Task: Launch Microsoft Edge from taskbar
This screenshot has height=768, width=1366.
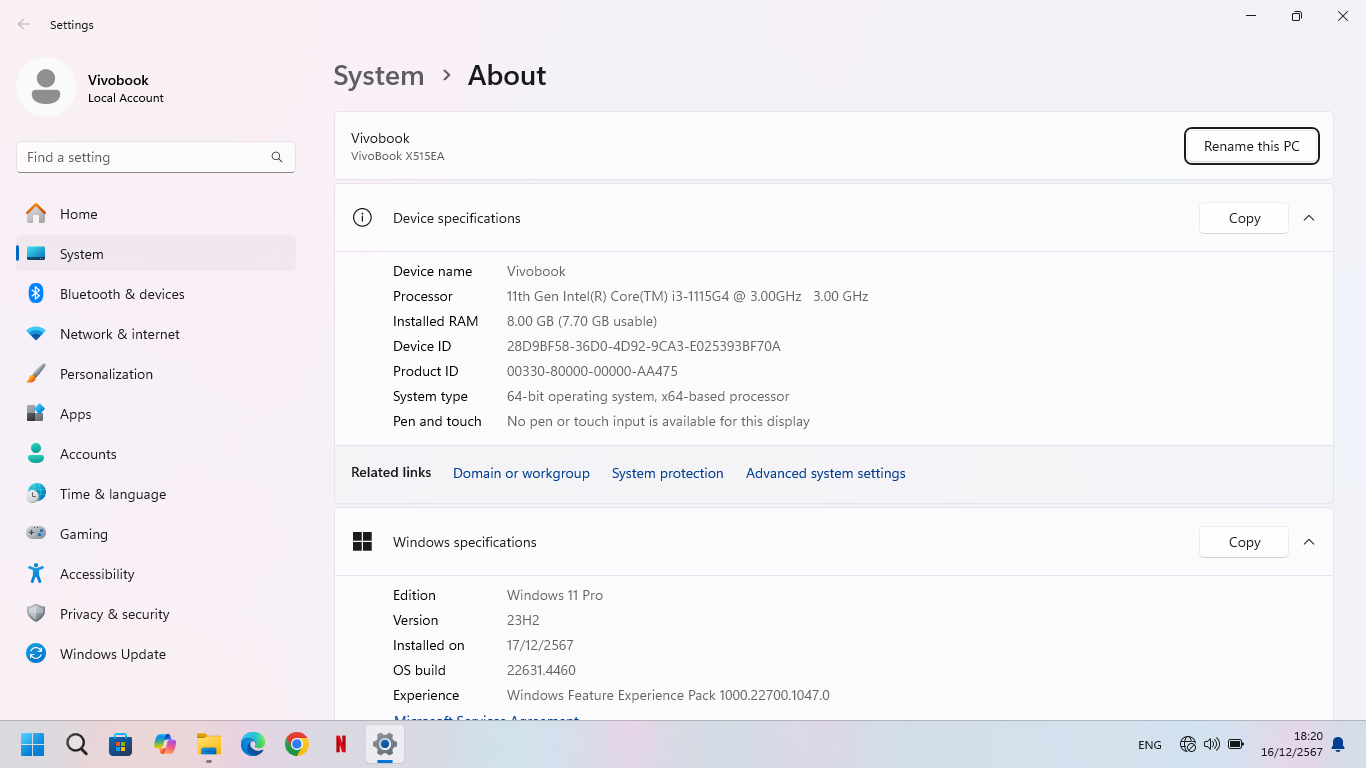Action: click(x=253, y=744)
